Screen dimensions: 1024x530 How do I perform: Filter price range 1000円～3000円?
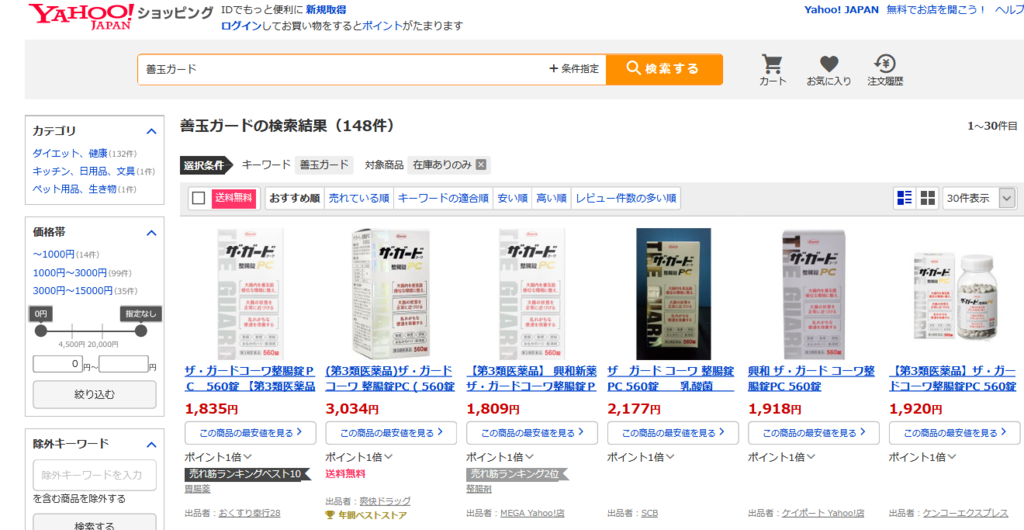tap(70, 272)
